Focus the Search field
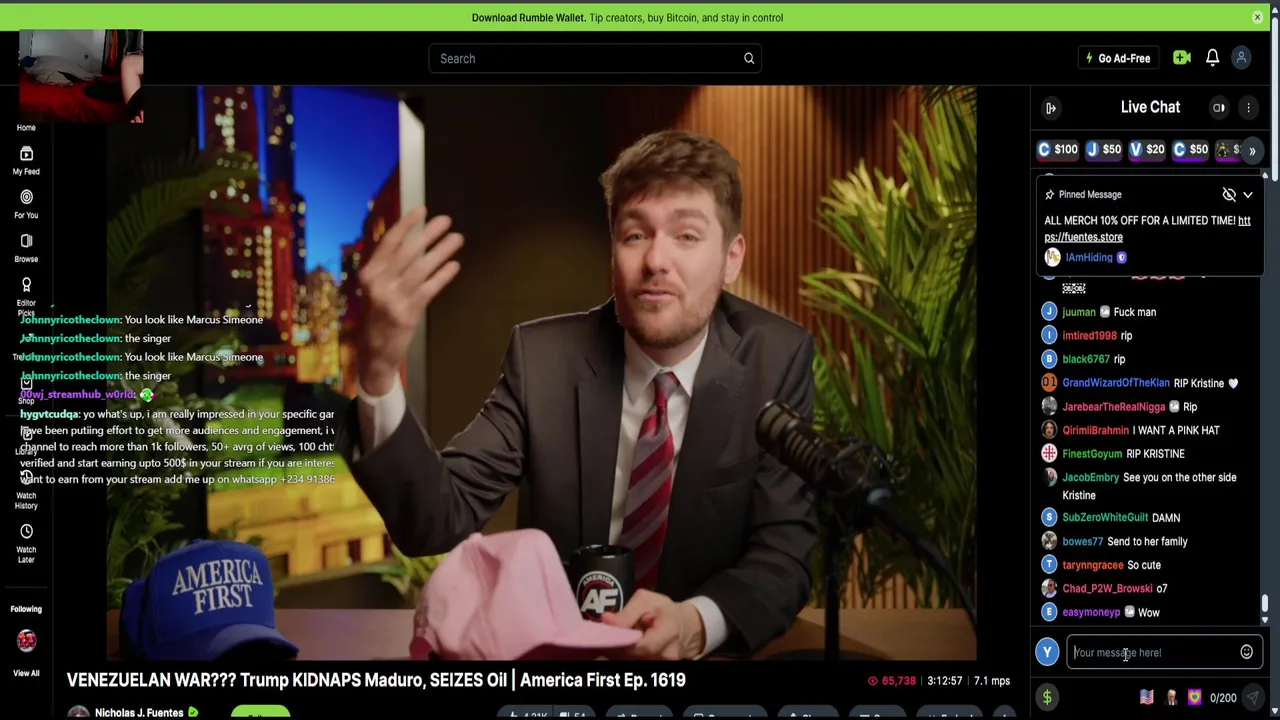This screenshot has width=1280, height=720. pyautogui.click(x=595, y=58)
